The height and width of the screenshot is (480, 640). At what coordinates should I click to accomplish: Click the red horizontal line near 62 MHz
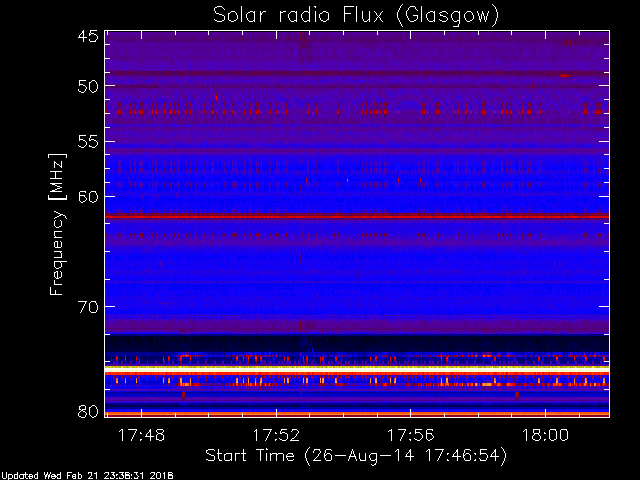point(357,216)
